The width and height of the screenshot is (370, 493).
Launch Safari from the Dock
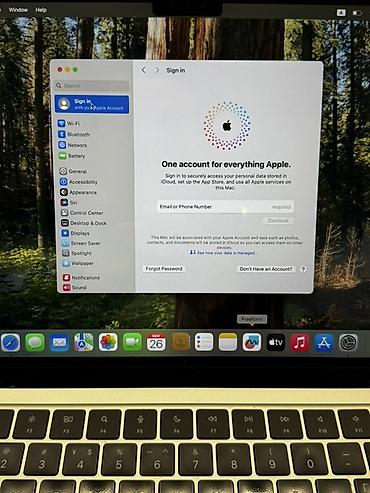pyautogui.click(x=11, y=342)
